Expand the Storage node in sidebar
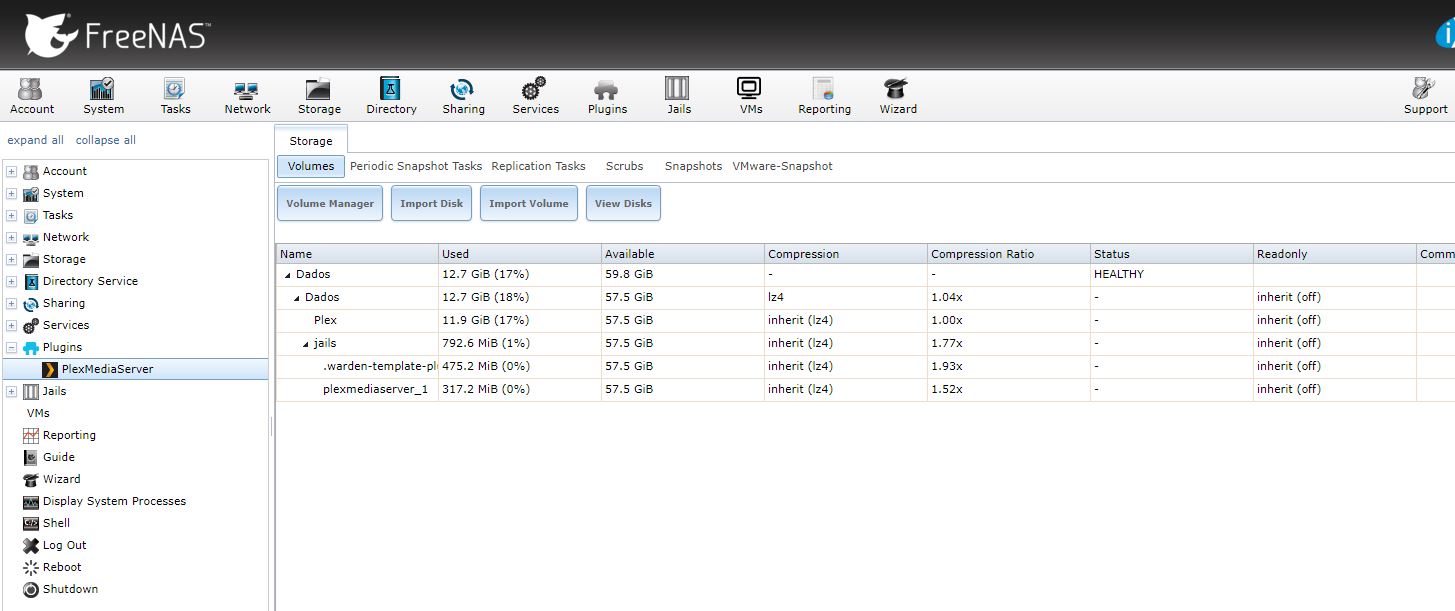This screenshot has width=1455, height=611. [x=11, y=259]
